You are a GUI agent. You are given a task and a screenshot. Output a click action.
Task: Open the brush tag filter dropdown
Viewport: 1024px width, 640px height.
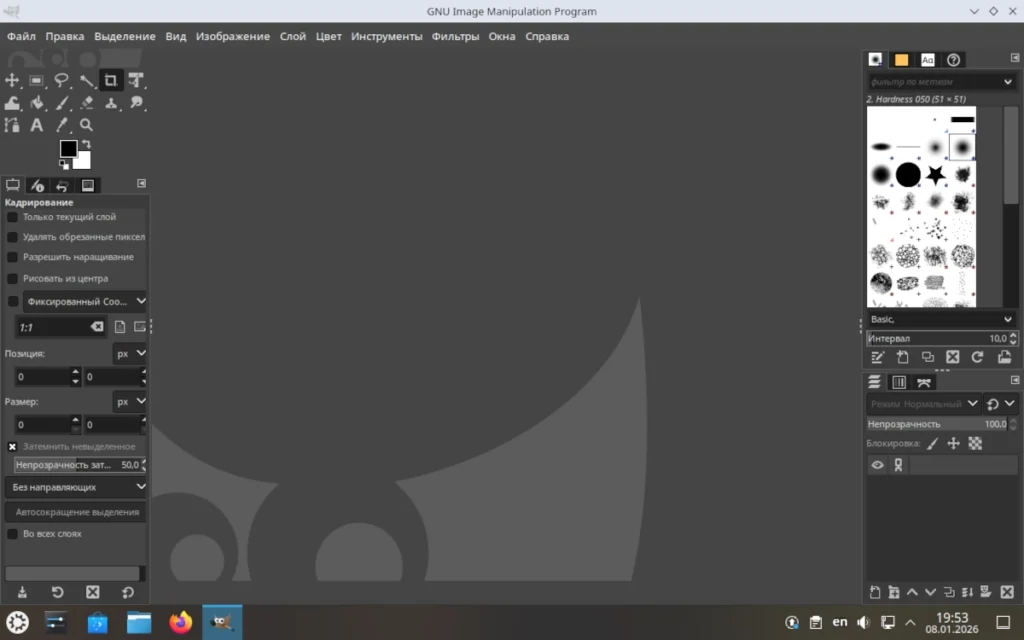tap(1008, 82)
